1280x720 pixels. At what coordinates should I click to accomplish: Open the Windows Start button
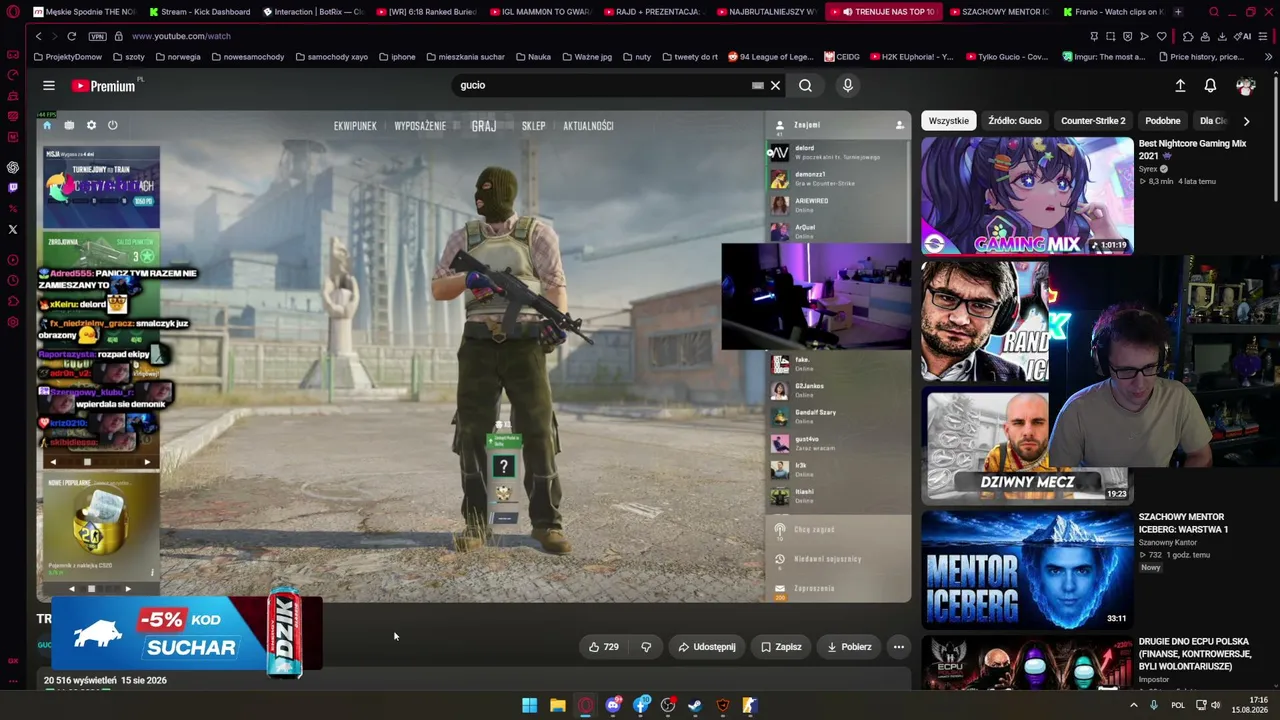(x=530, y=705)
